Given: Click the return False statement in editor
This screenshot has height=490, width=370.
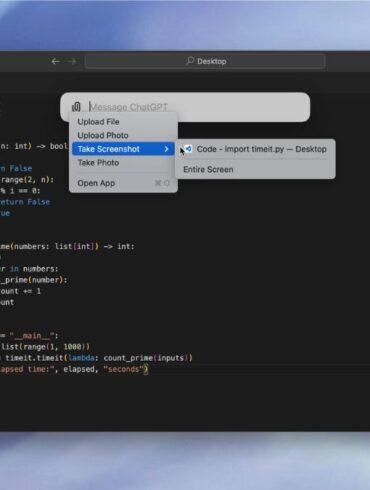Looking at the screenshot, I should click(x=25, y=202).
